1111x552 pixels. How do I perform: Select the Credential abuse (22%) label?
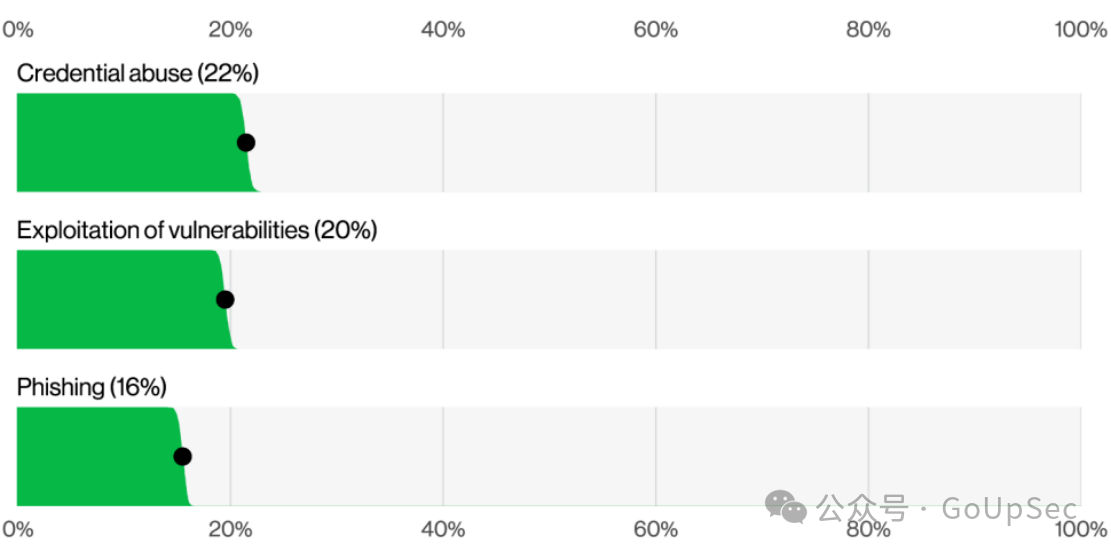137,74
